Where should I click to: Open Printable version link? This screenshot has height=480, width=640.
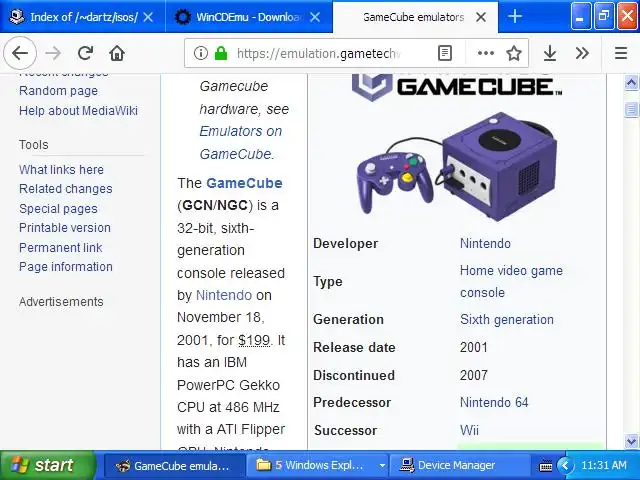click(x=64, y=228)
